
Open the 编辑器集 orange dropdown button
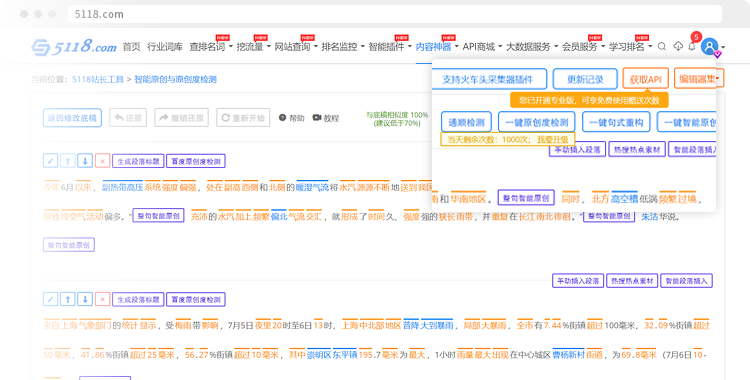point(699,78)
